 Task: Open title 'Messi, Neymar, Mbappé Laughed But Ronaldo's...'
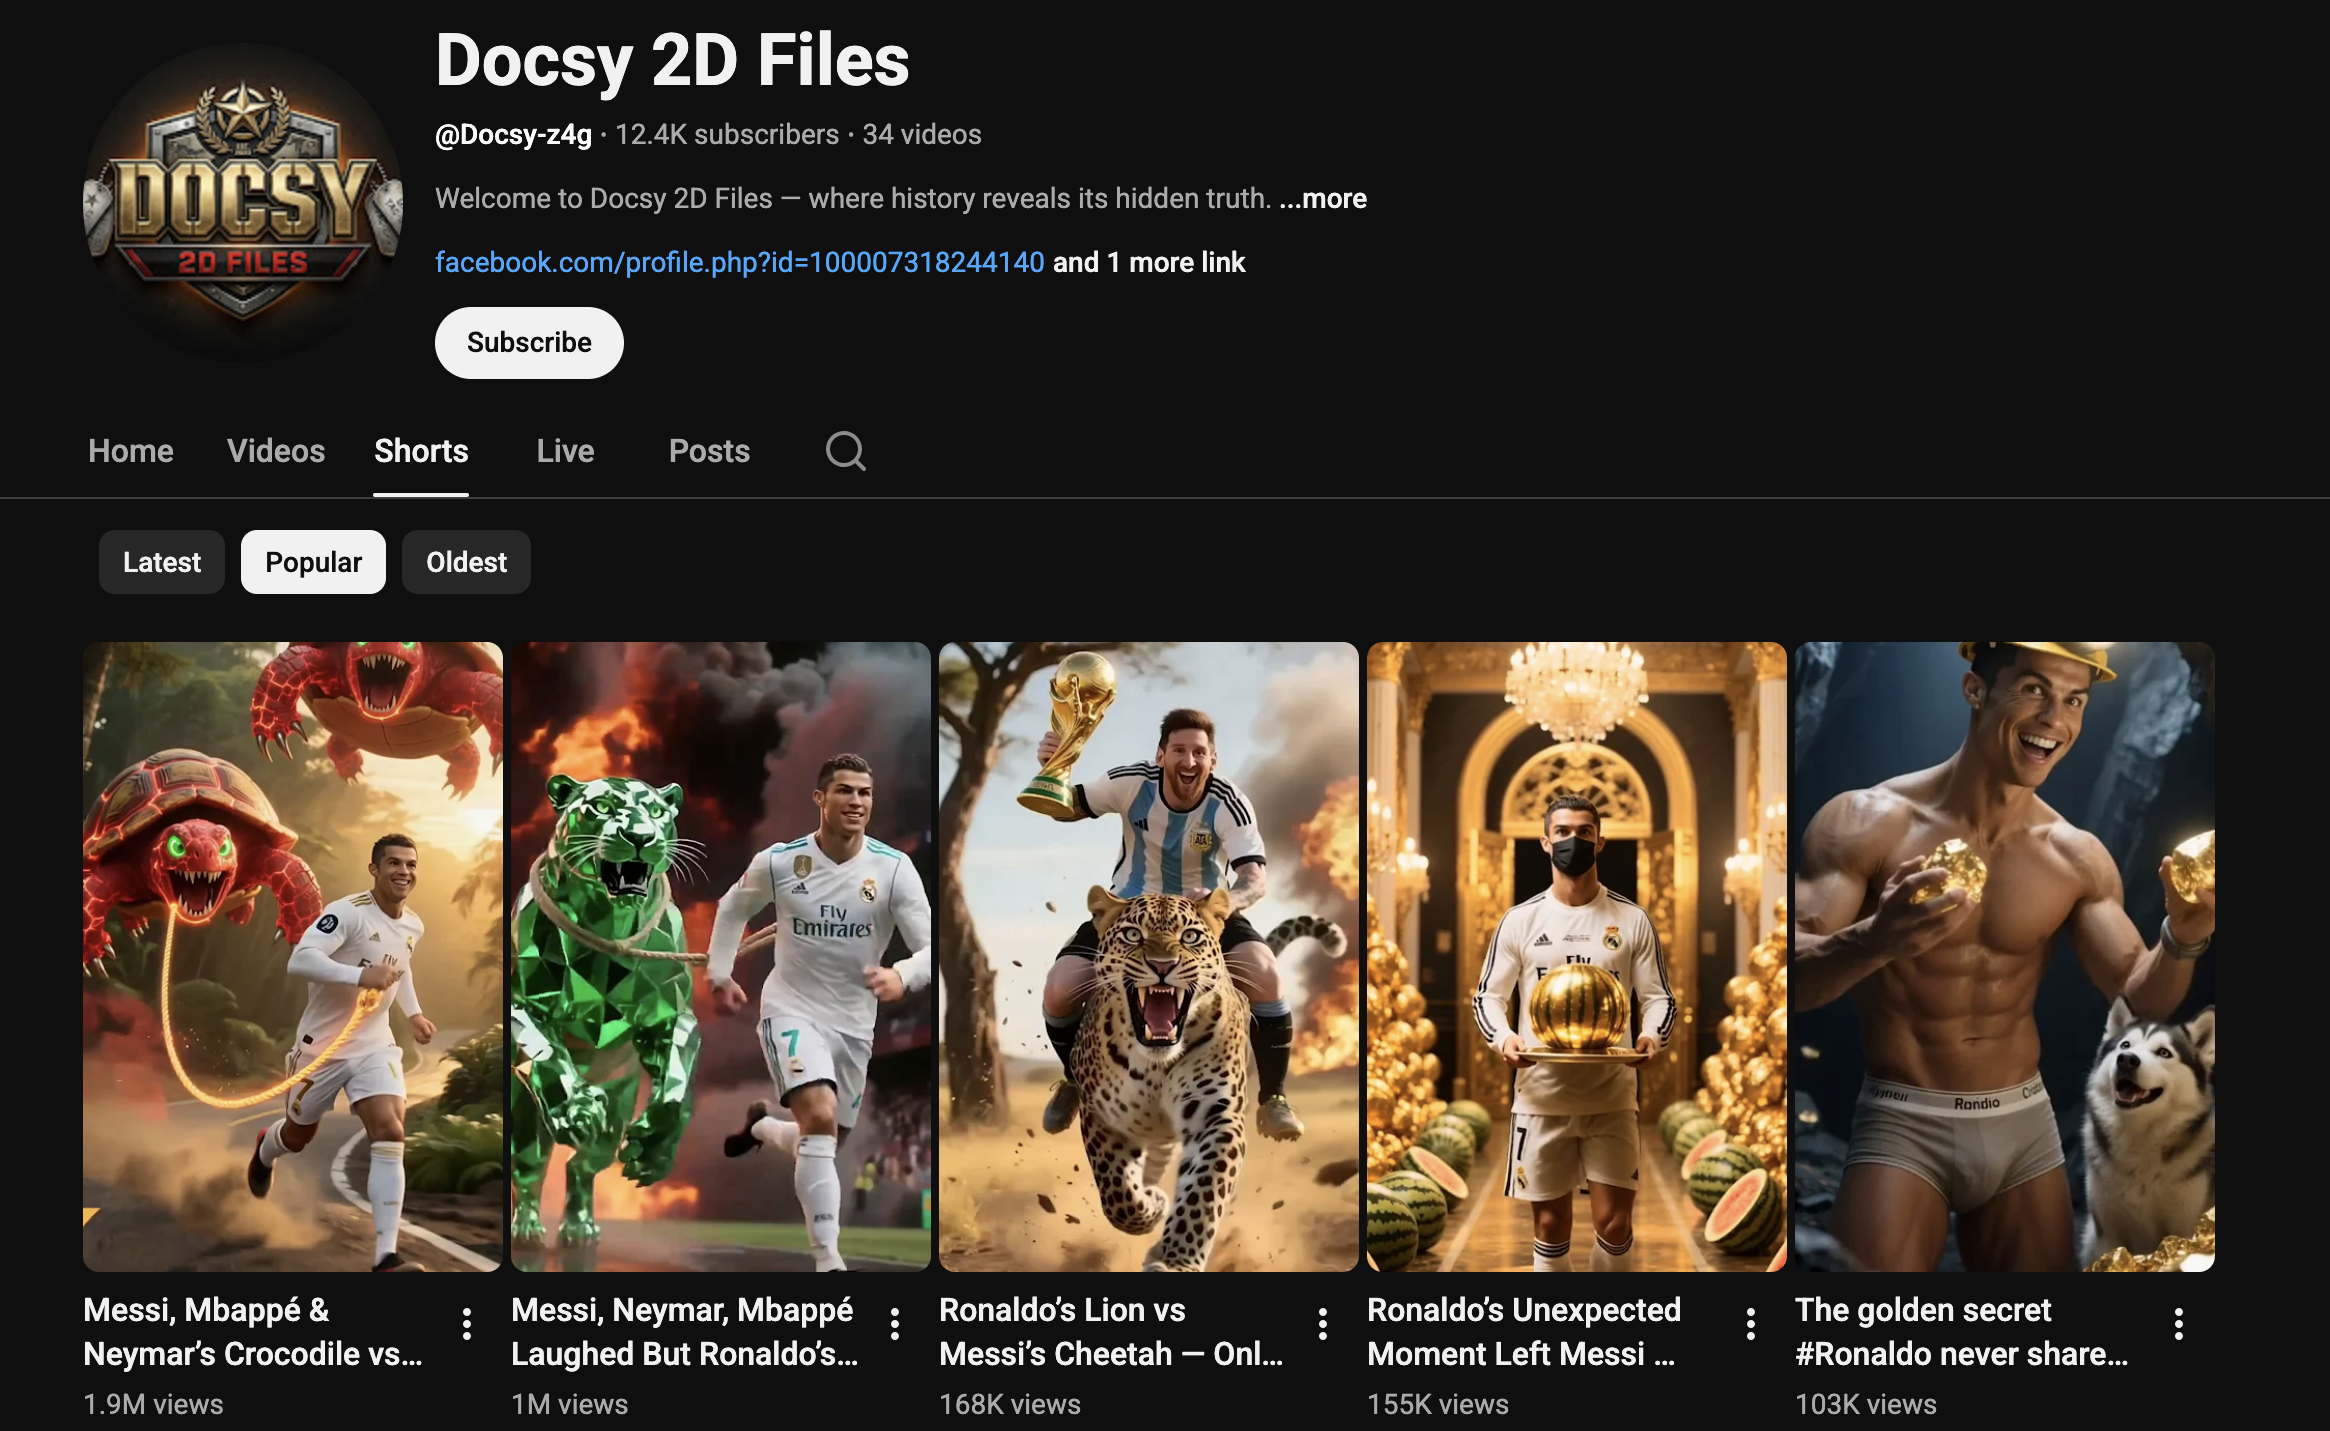pos(685,1332)
